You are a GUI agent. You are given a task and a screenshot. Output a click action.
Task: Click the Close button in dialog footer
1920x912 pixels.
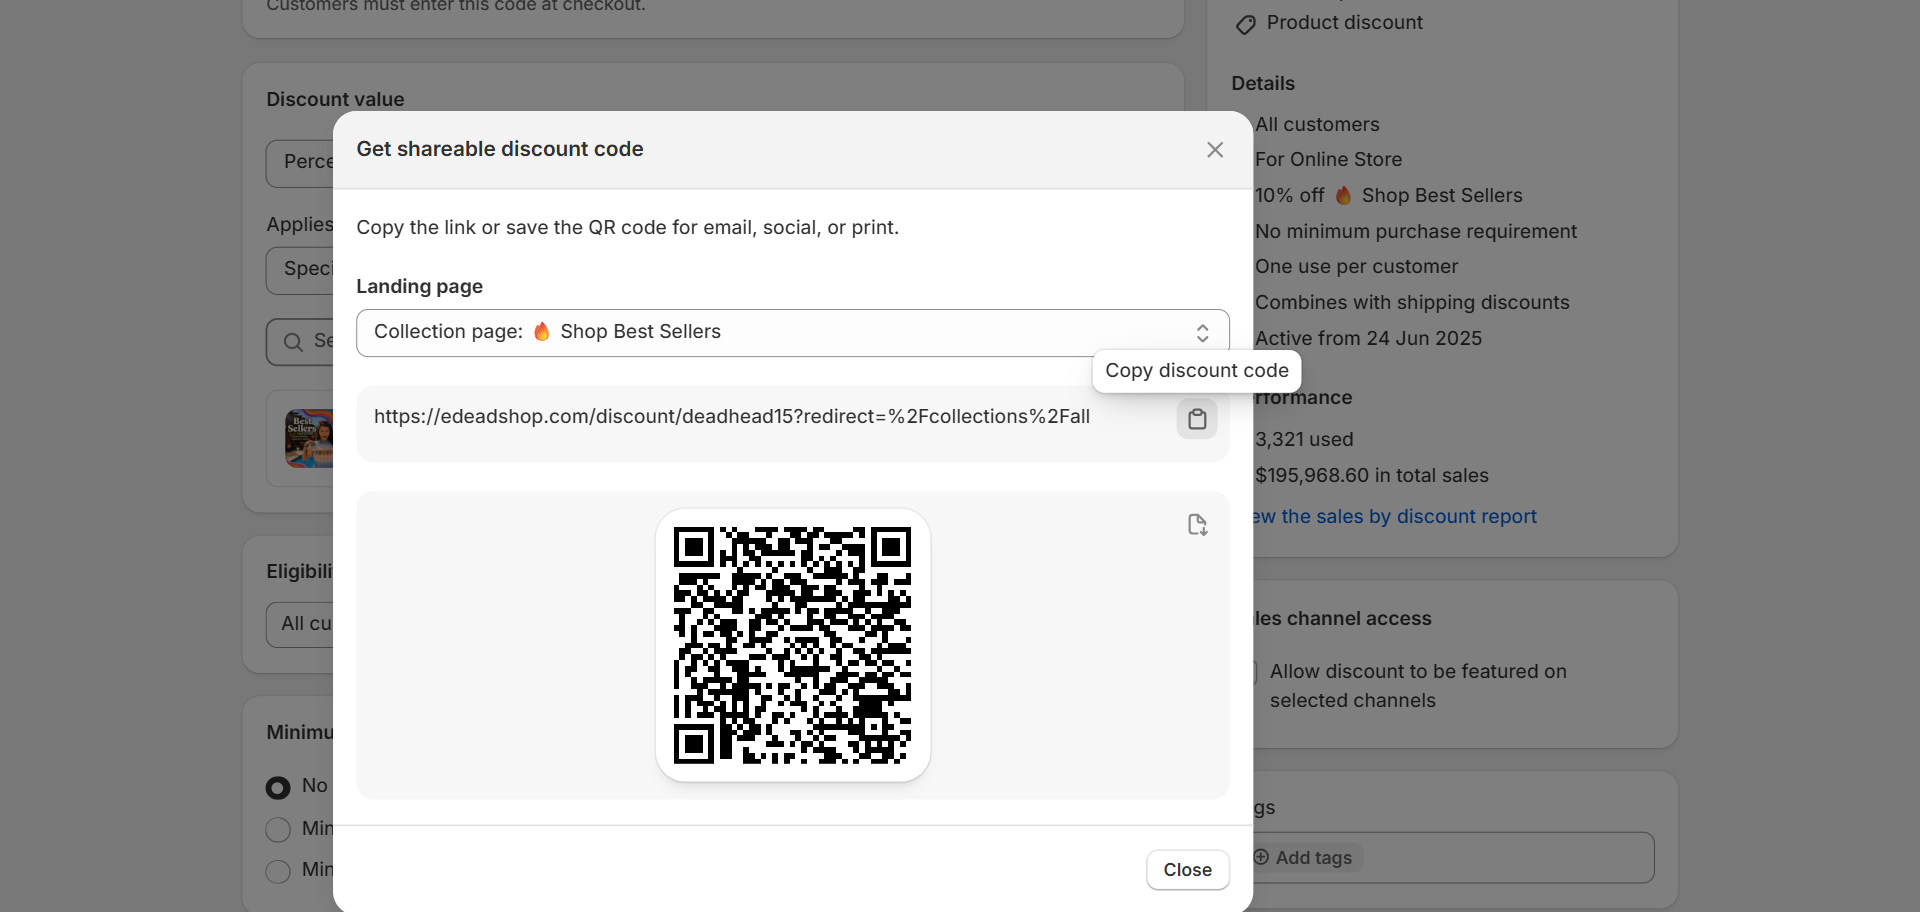(1187, 870)
